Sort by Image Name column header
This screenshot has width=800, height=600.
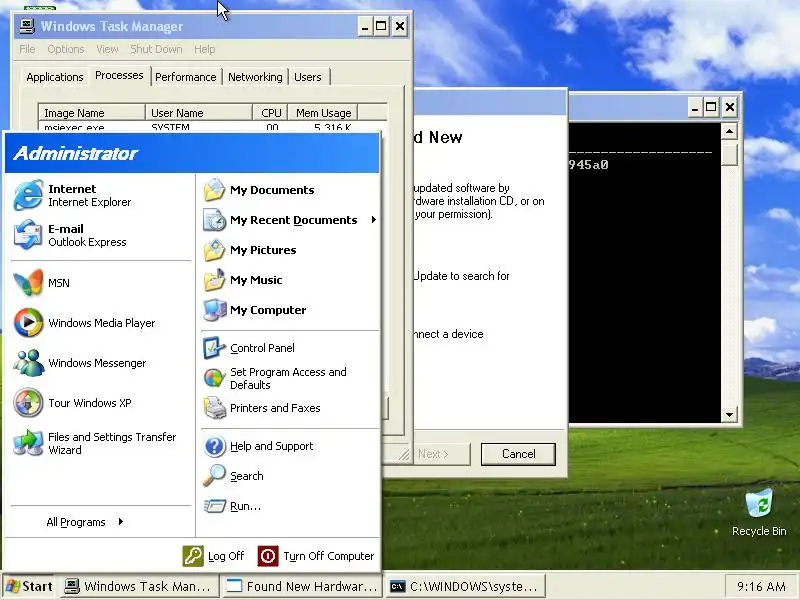tap(91, 113)
